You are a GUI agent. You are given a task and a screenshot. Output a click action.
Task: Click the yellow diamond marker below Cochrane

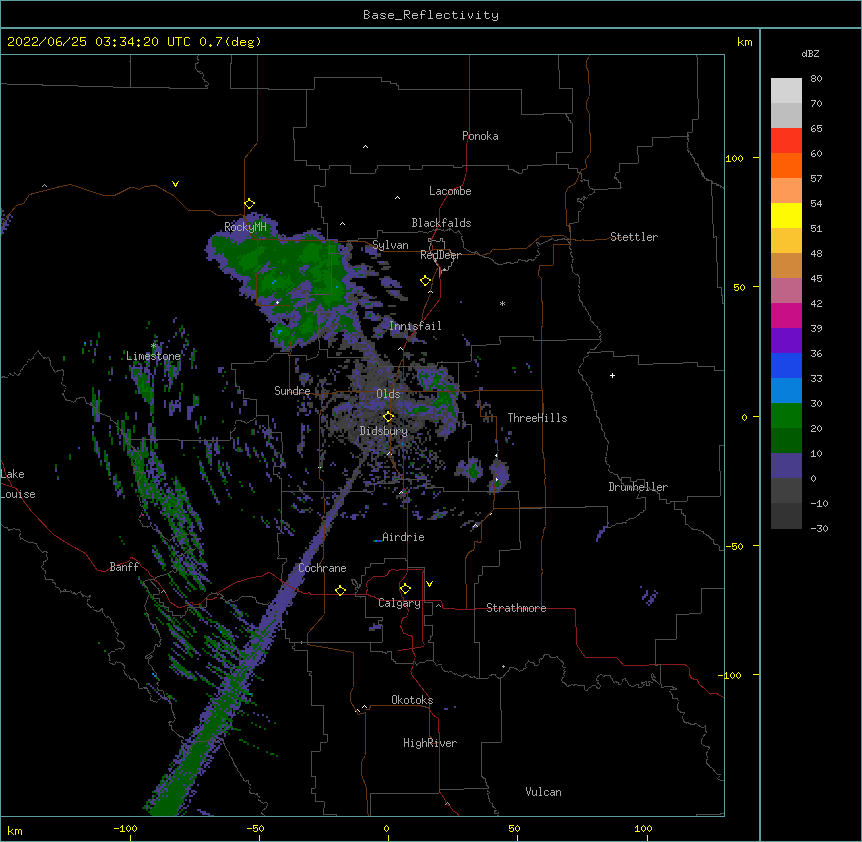(340, 590)
